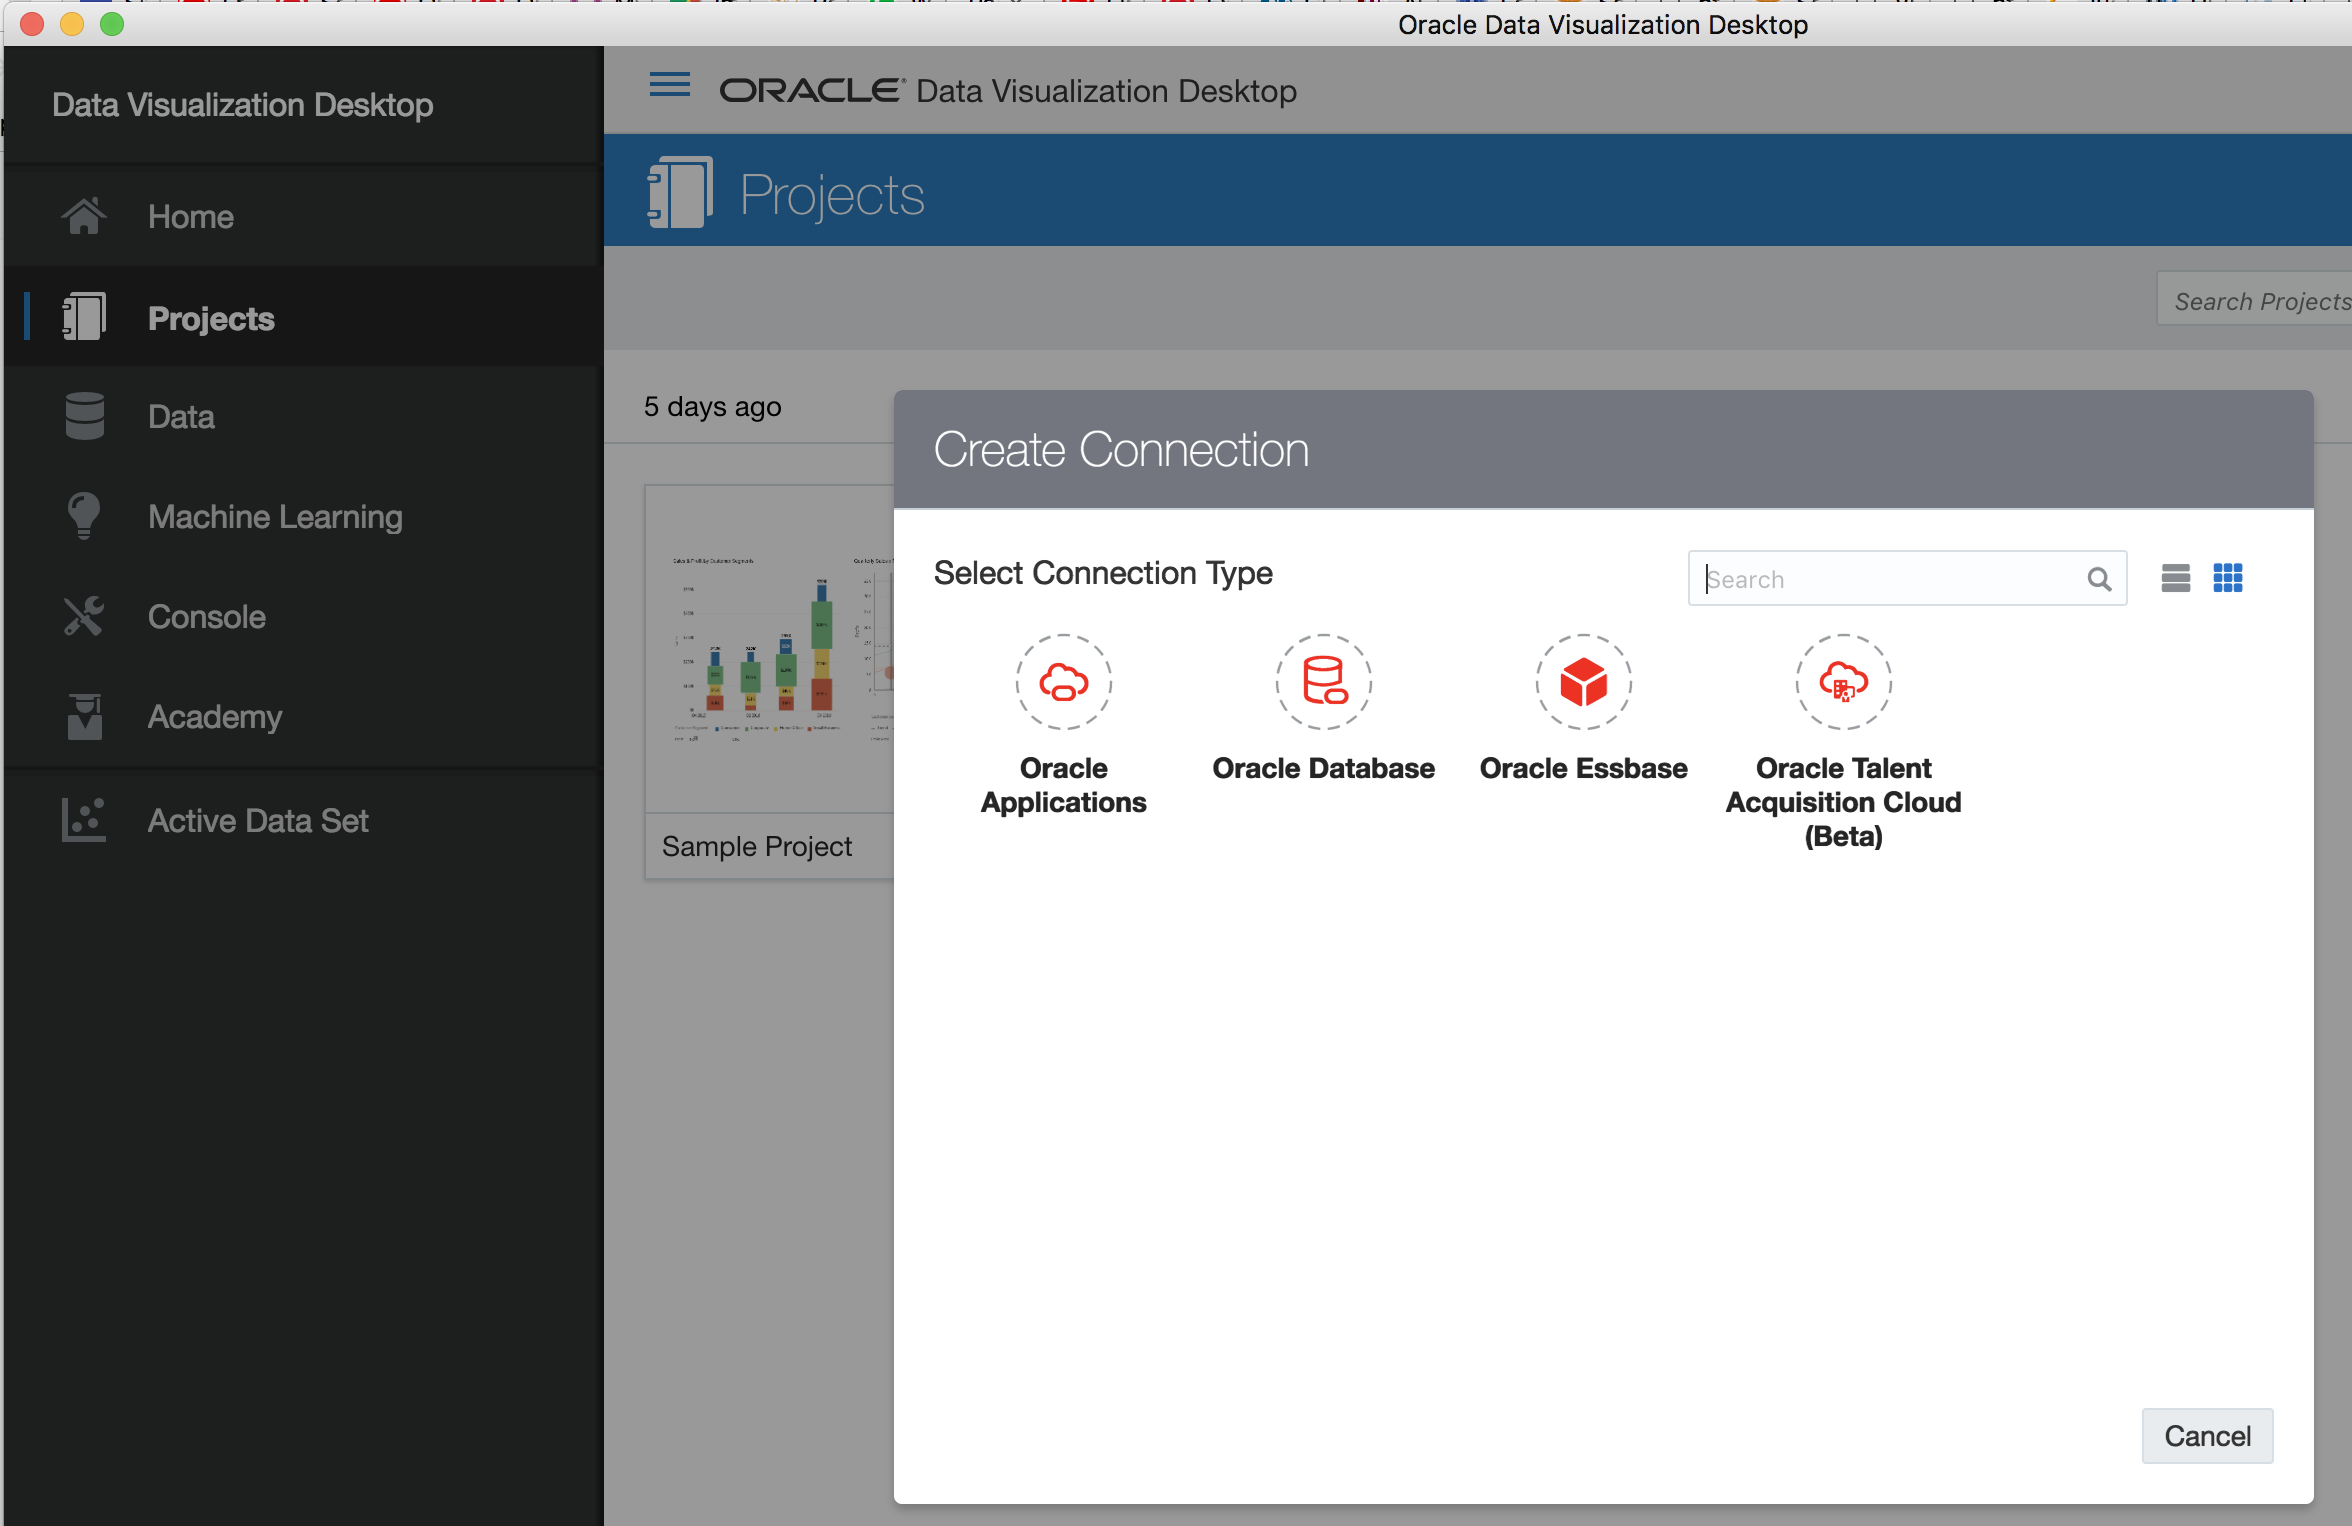Click the ORACLE logo in header
Image resolution: width=2352 pixels, height=1526 pixels.
tap(811, 91)
